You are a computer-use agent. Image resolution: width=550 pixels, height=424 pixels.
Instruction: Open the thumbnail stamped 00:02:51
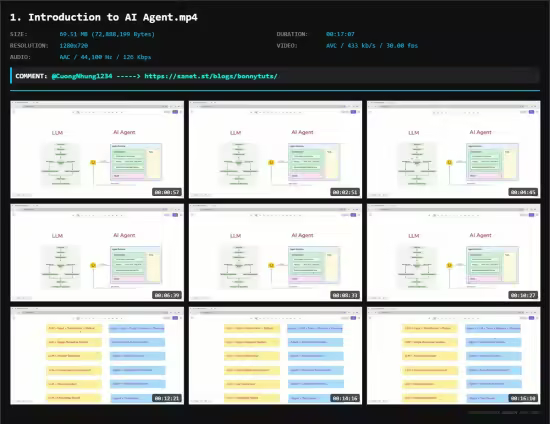click(x=275, y=149)
